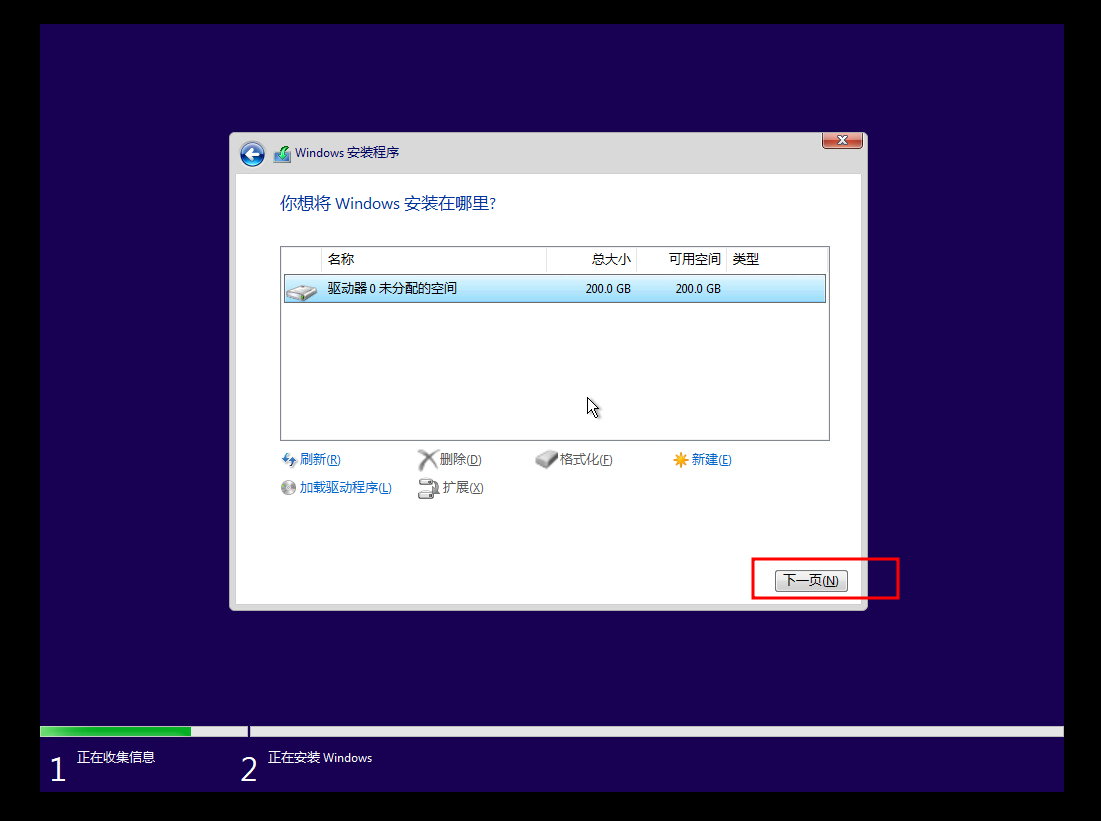Click the Windows setup icon in title bar
This screenshot has width=1101, height=821.
(282, 153)
